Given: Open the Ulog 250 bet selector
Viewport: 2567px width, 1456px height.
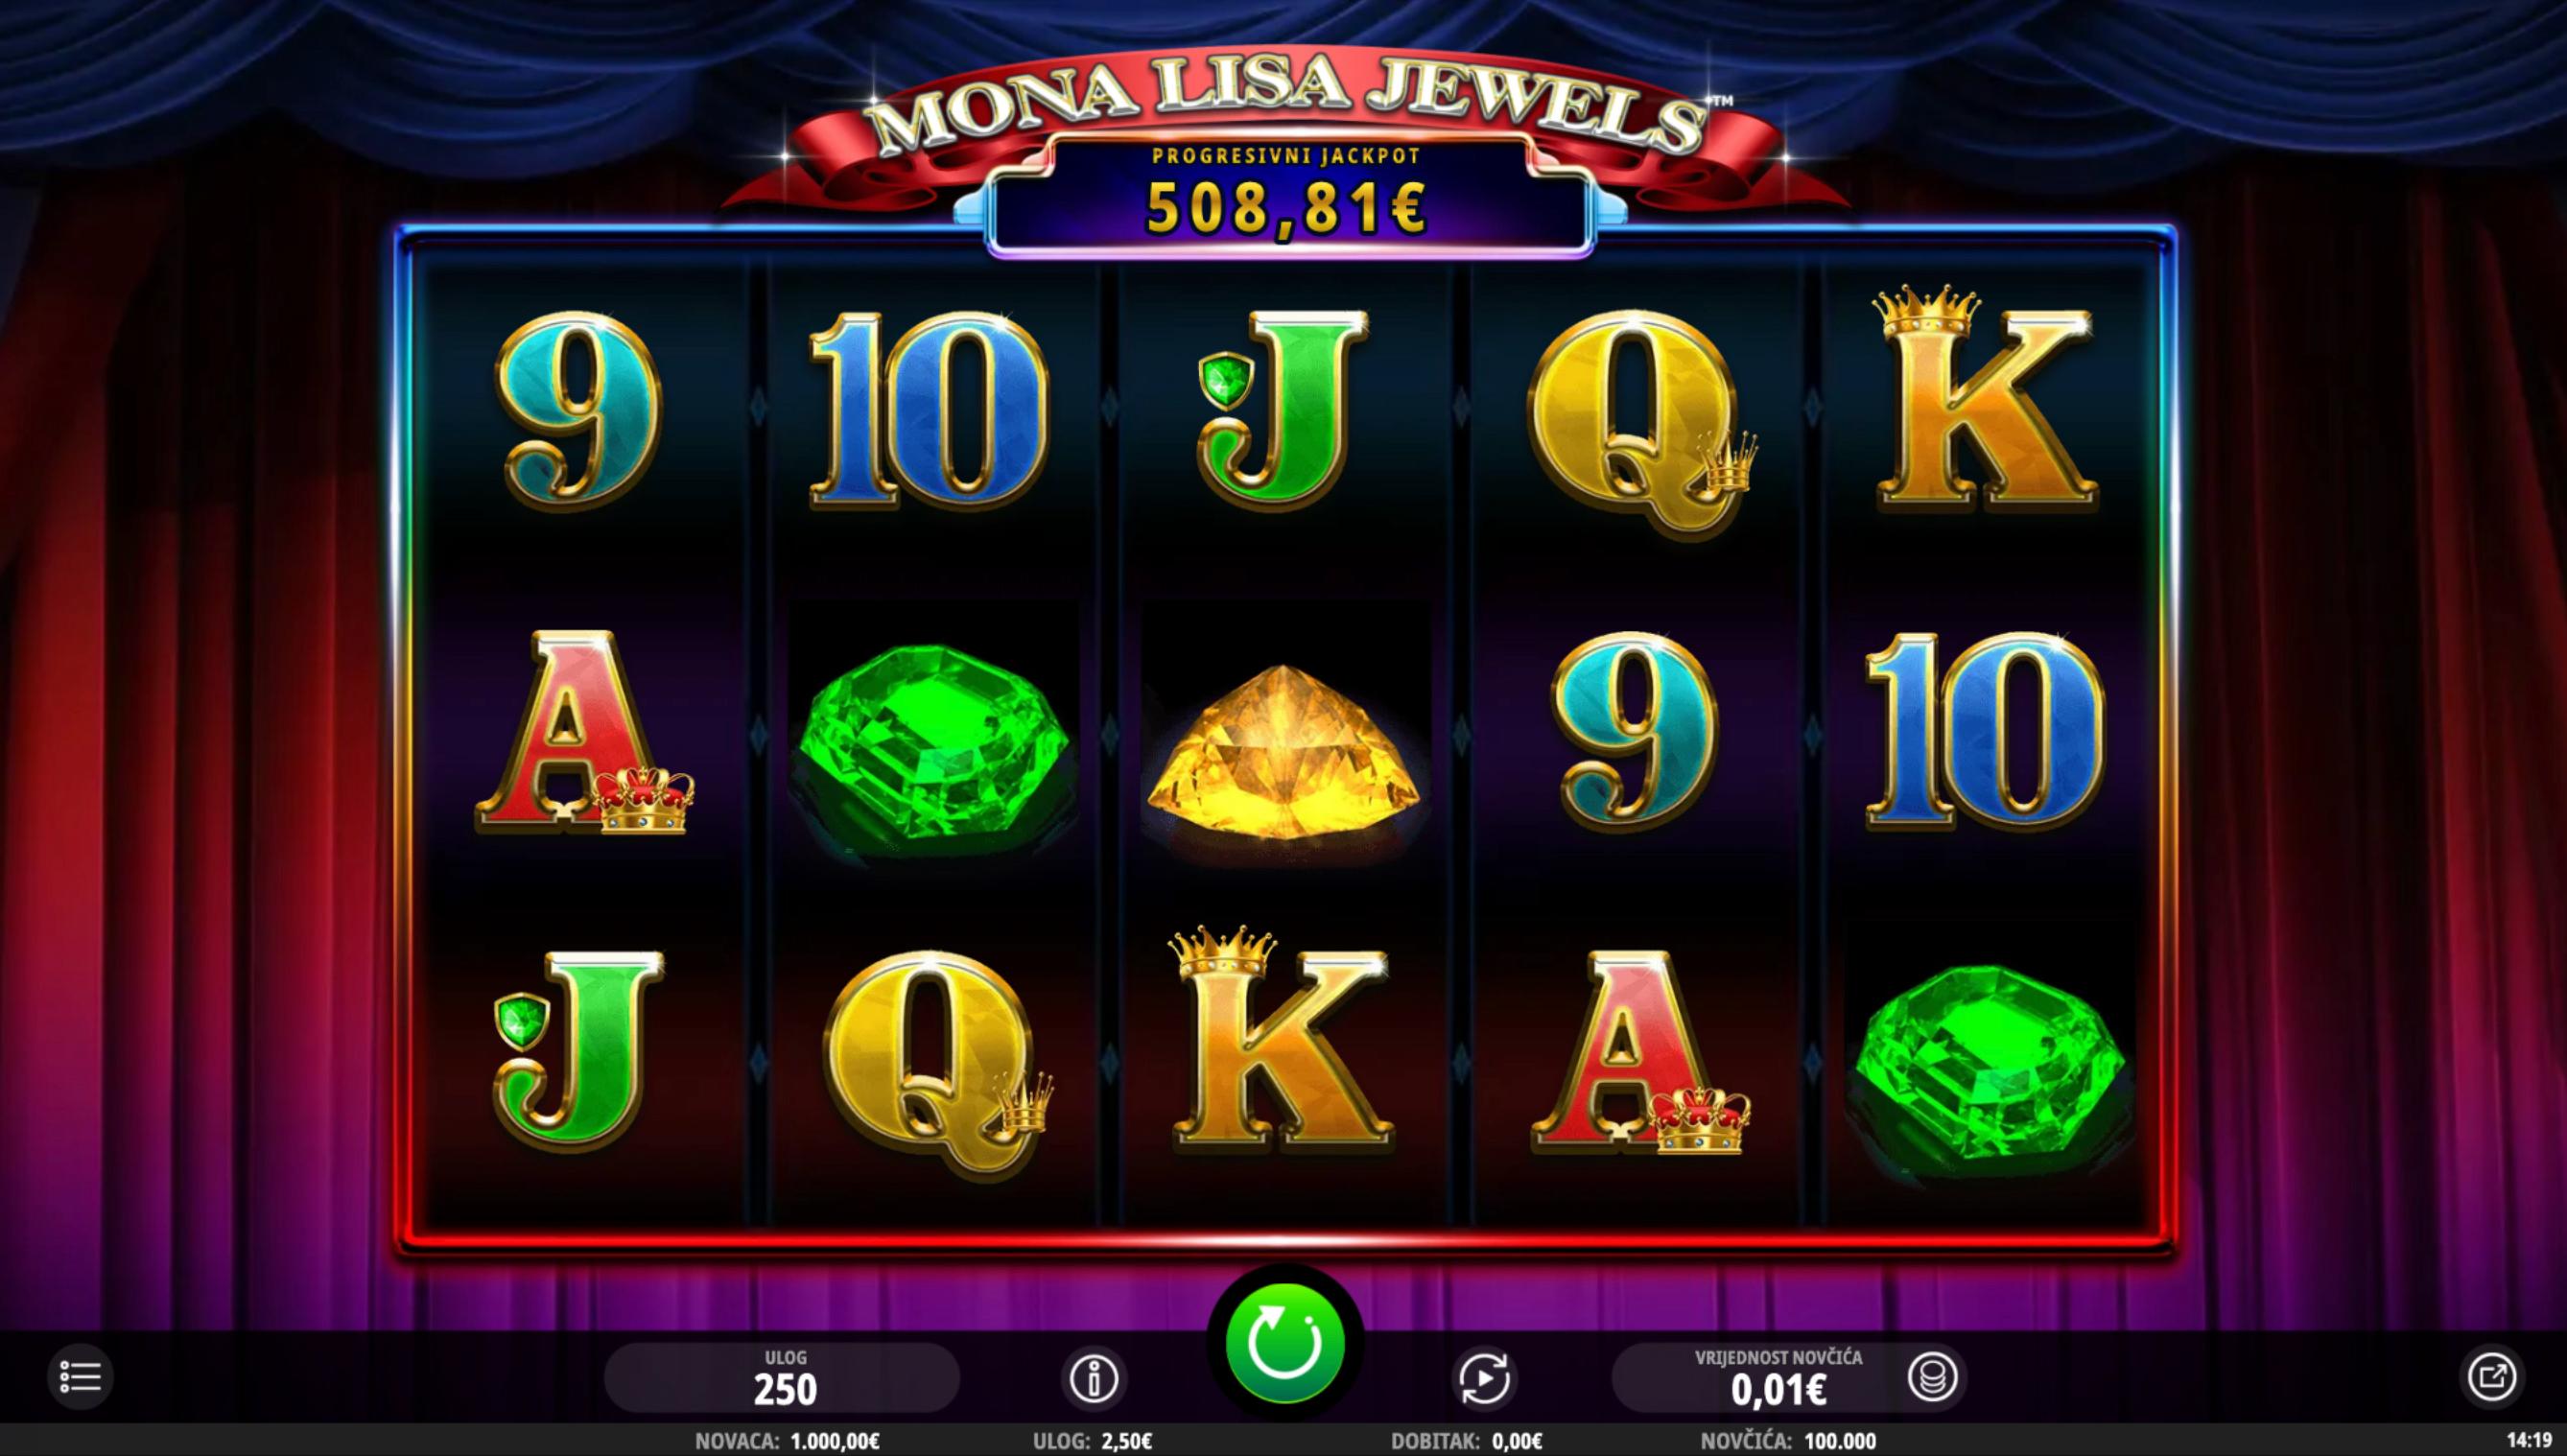Looking at the screenshot, I should [783, 1378].
